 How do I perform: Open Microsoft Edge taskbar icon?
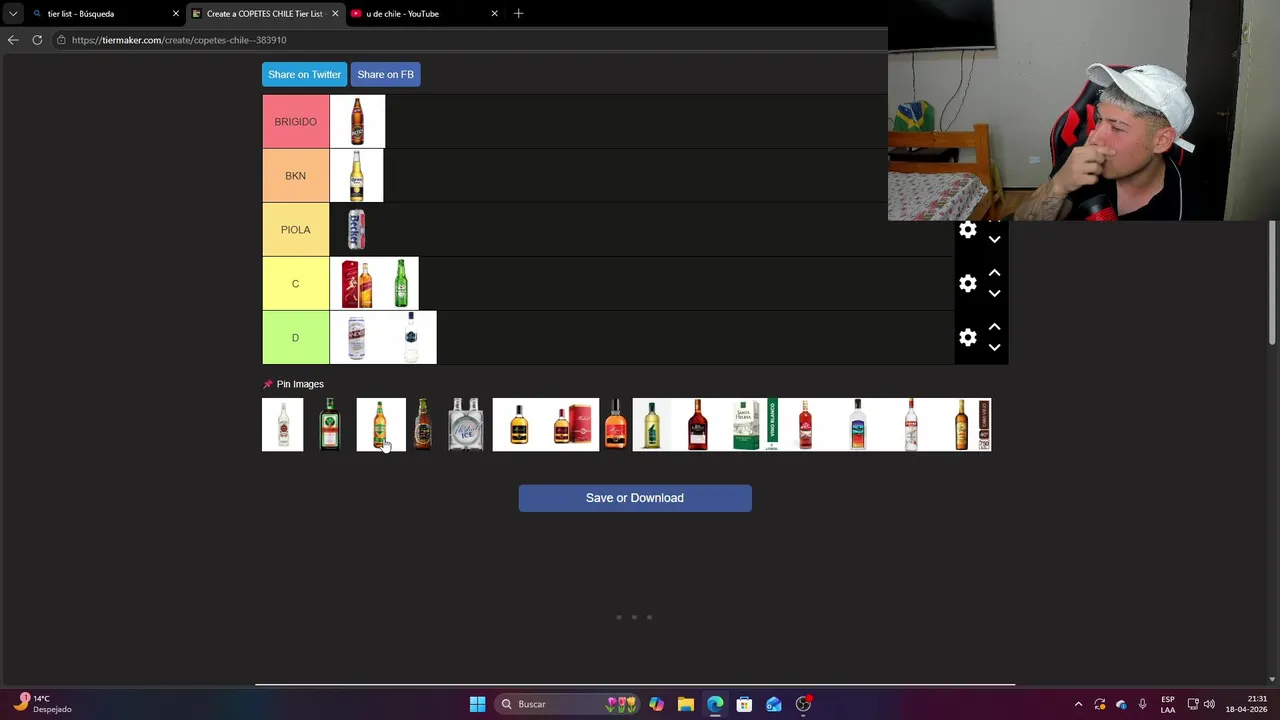[x=715, y=704]
